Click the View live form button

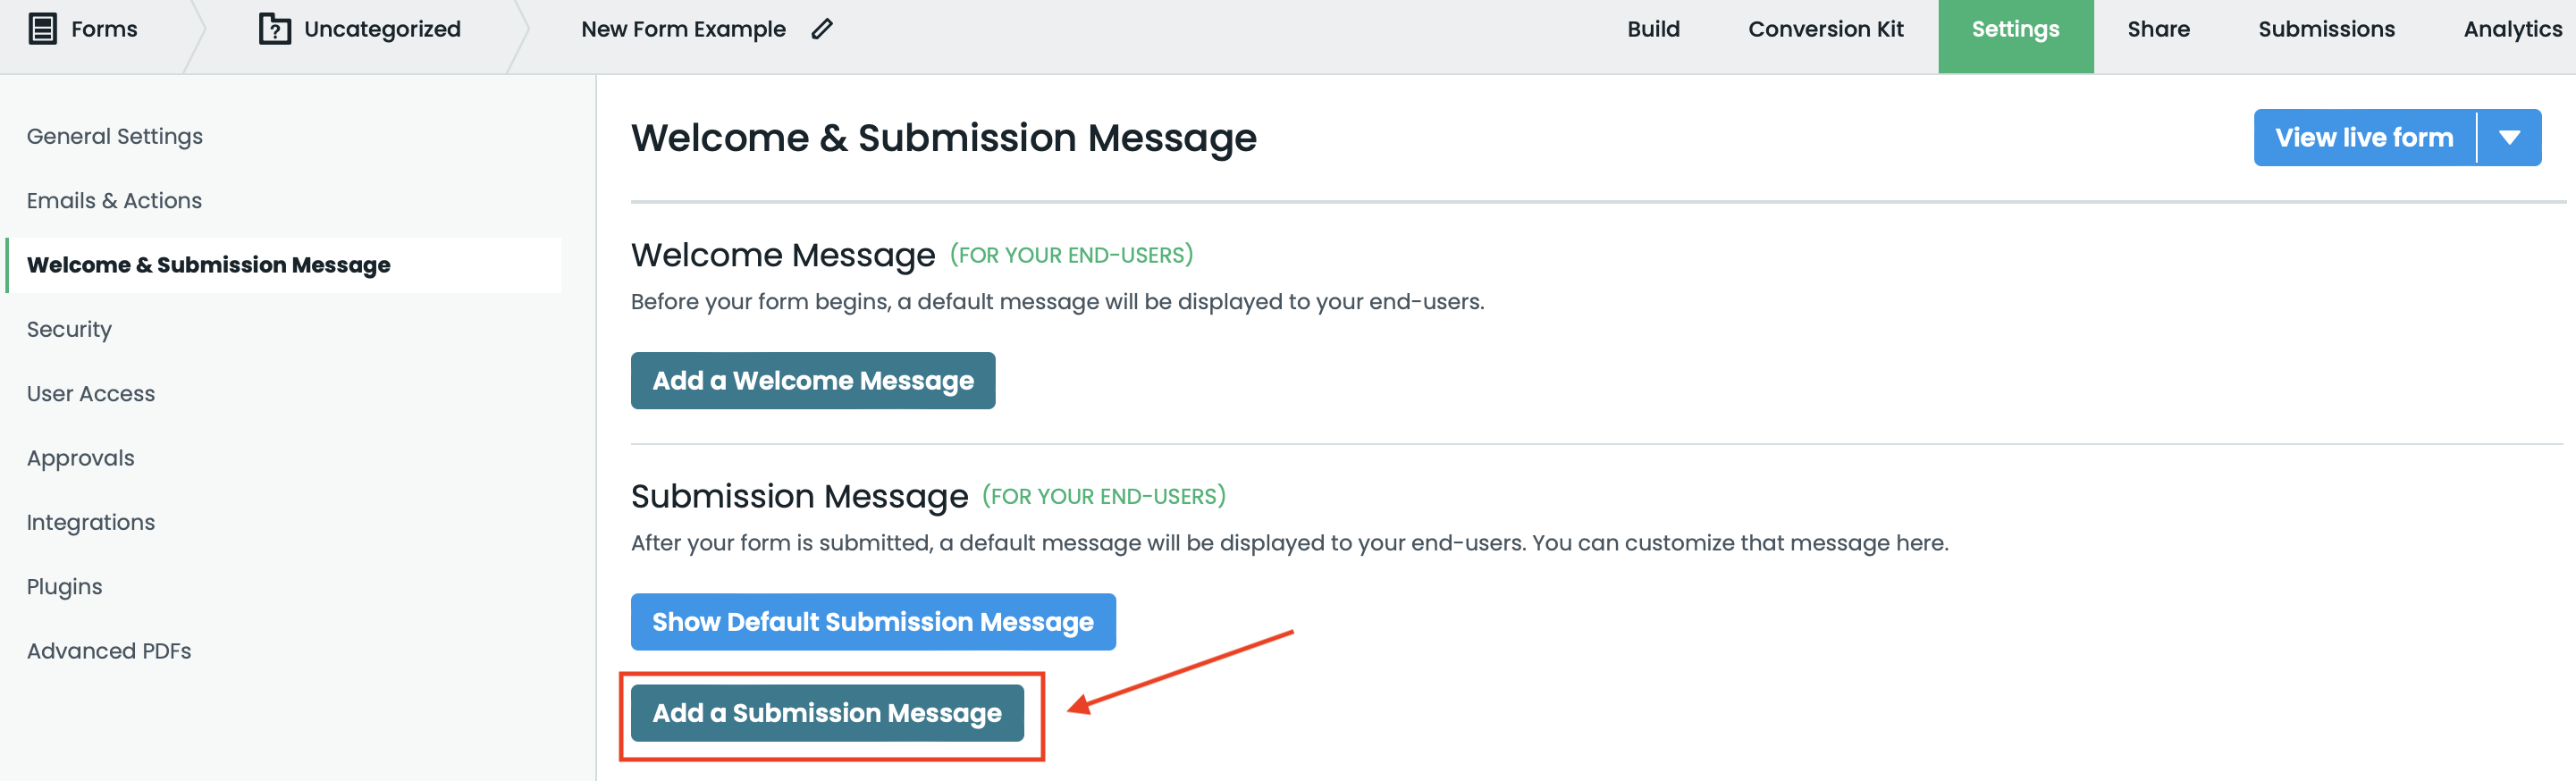2364,138
